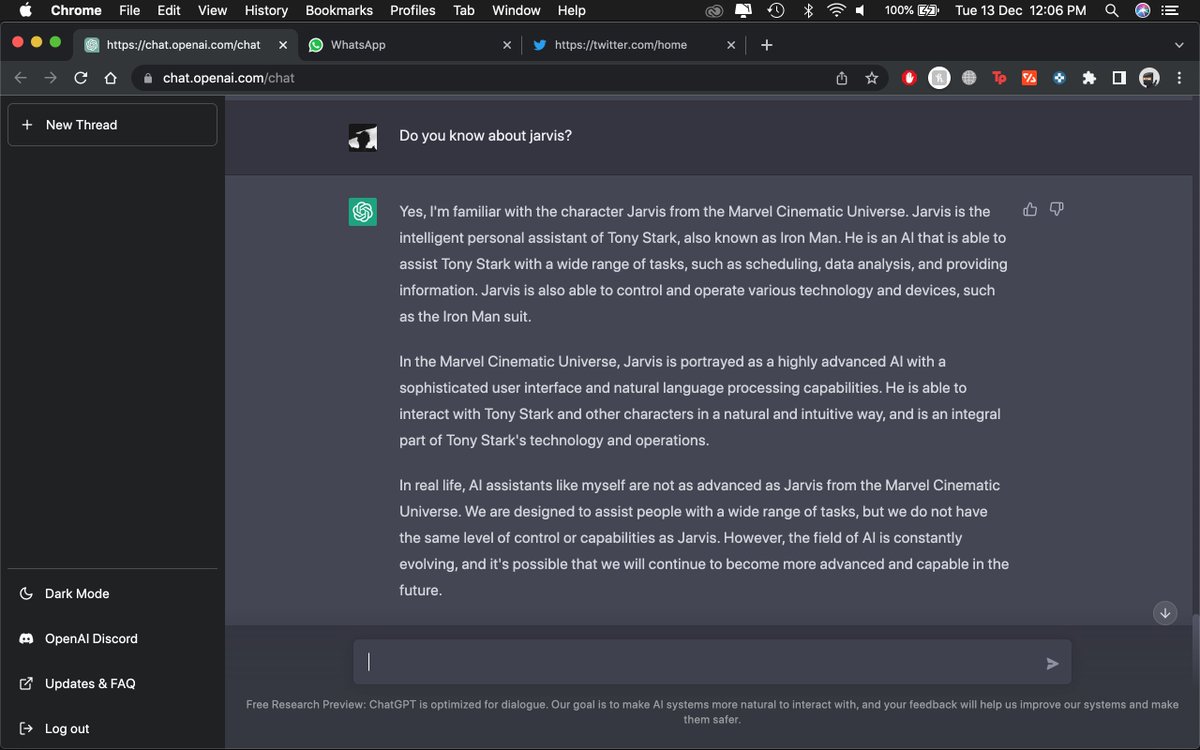The image size is (1200, 750).
Task: Click the red hand ad-blocker extension icon
Action: 909,77
